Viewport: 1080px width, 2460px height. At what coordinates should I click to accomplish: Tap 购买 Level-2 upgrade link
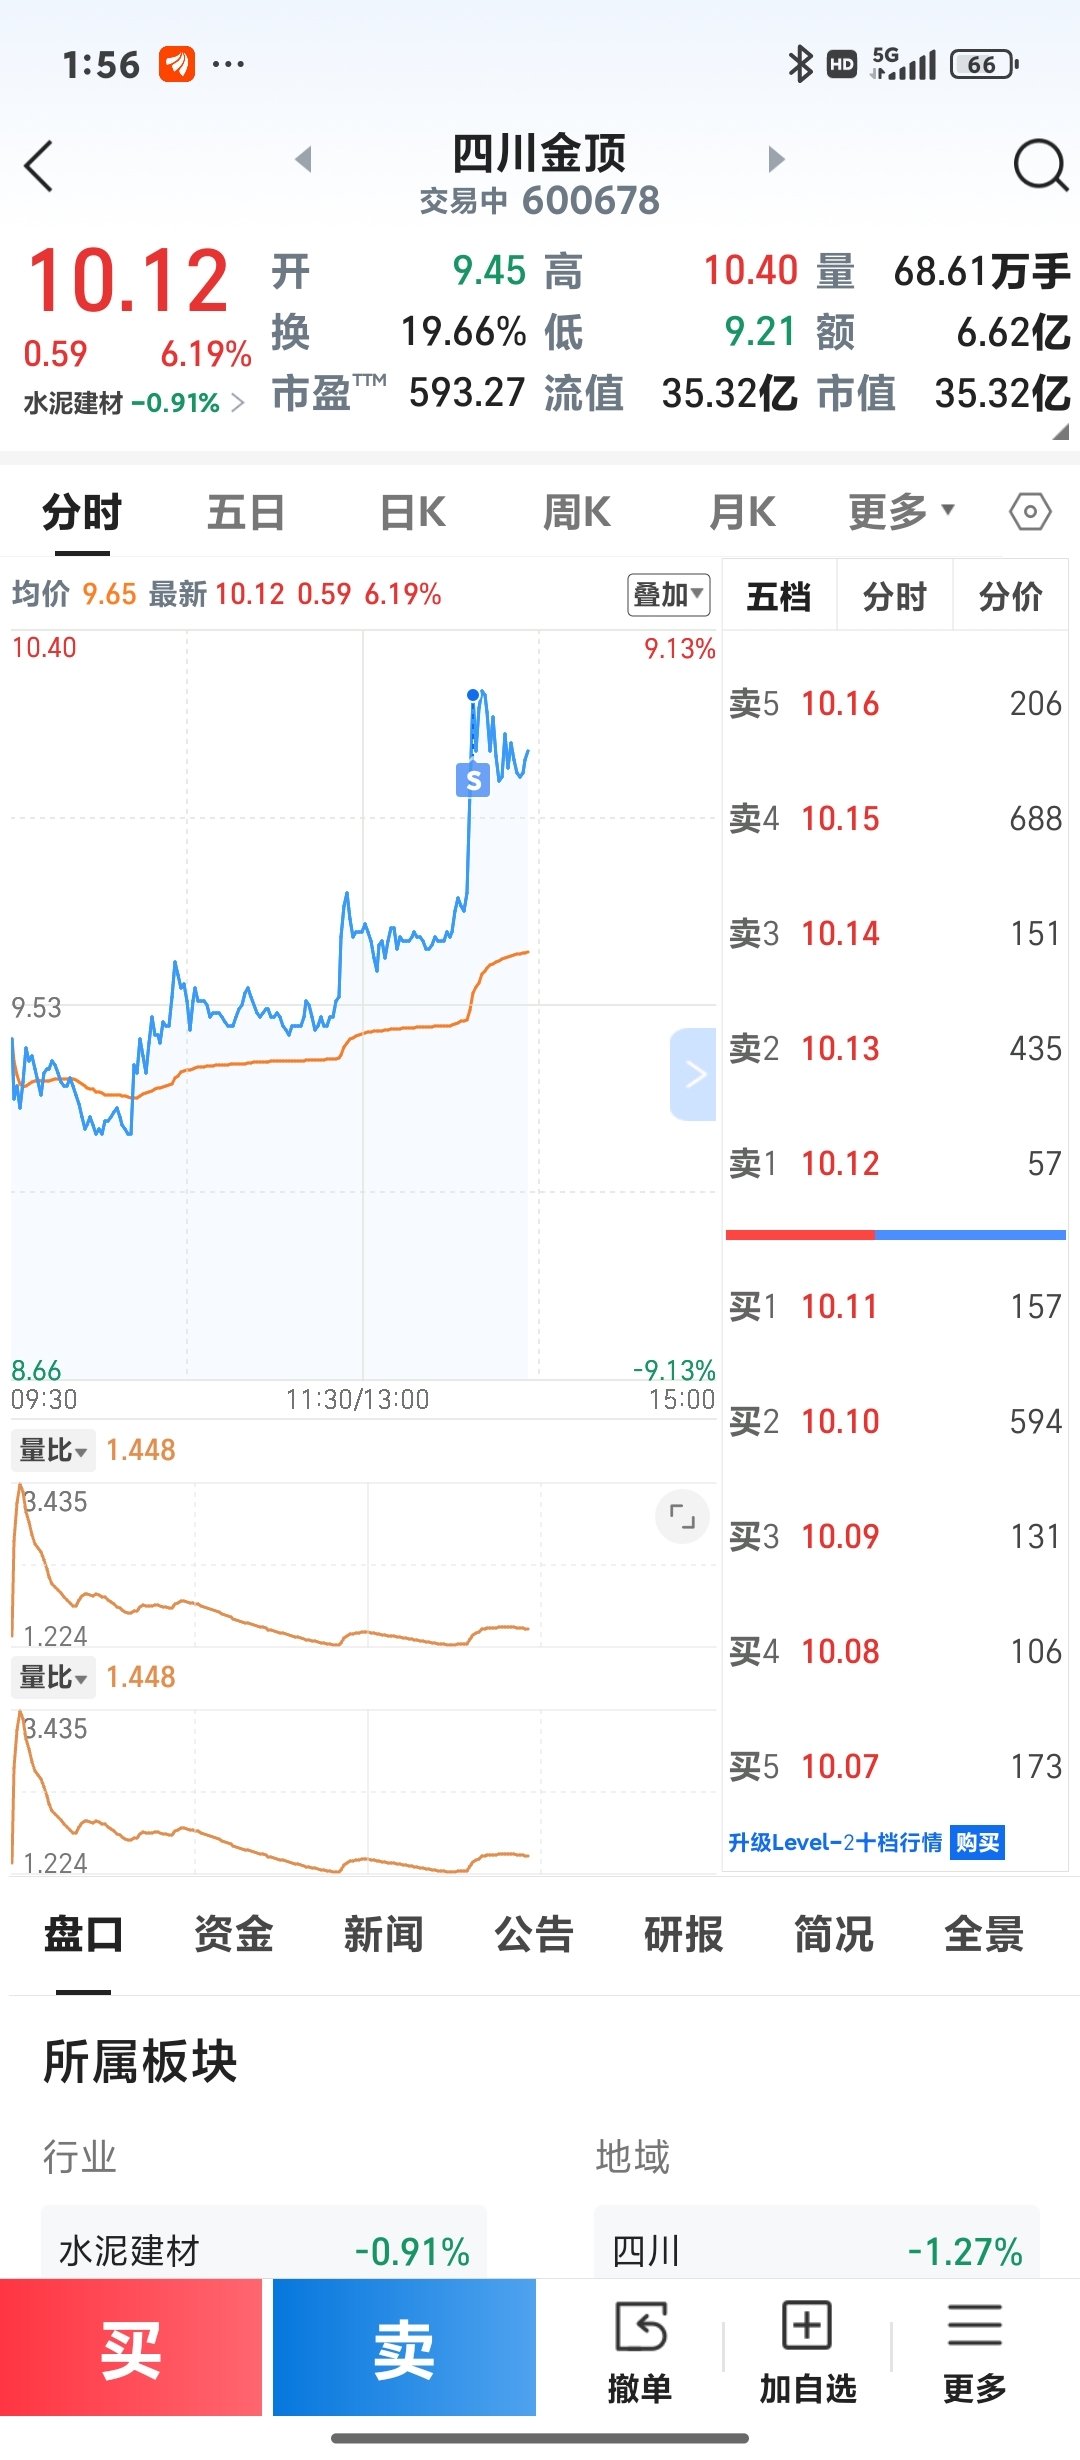[x=977, y=1842]
